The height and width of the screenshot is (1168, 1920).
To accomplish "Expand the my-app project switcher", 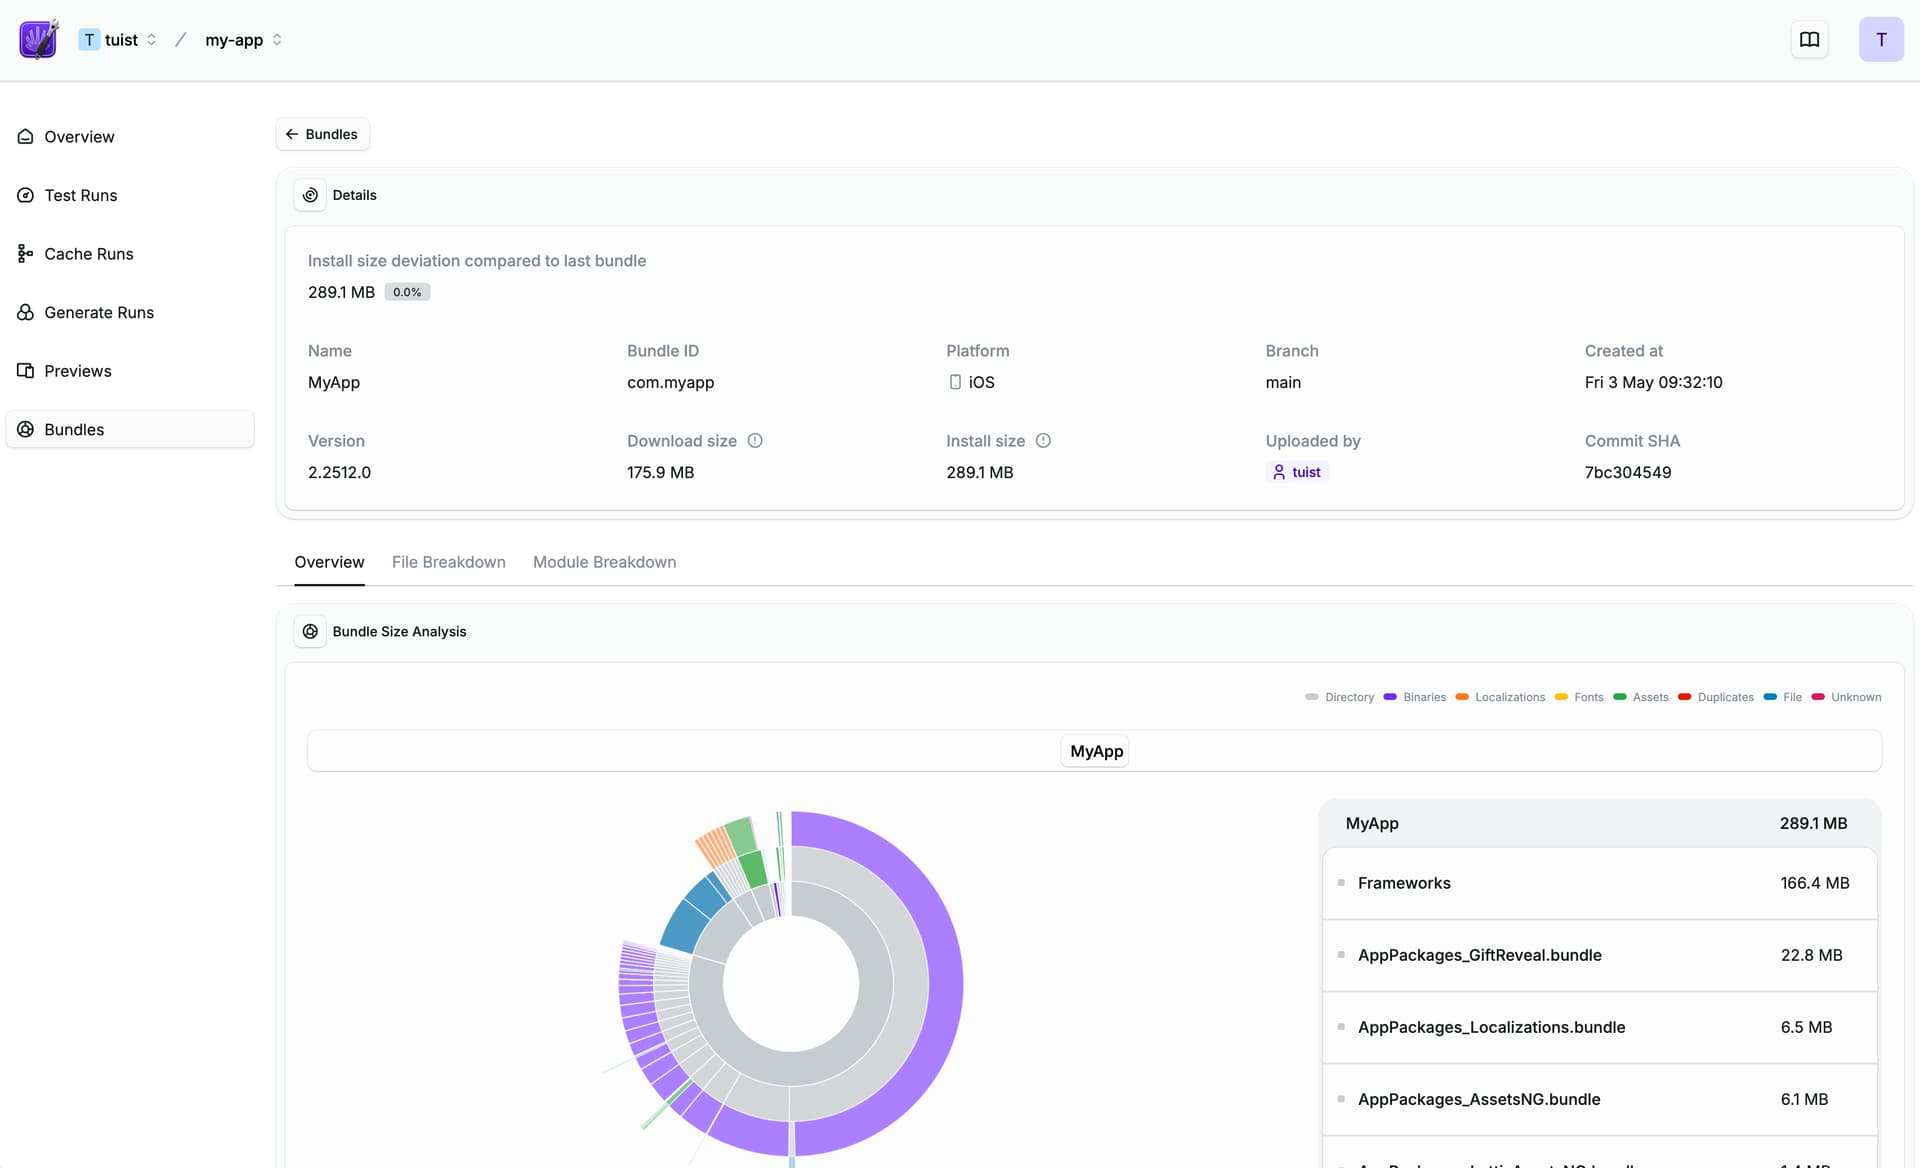I will pyautogui.click(x=277, y=40).
